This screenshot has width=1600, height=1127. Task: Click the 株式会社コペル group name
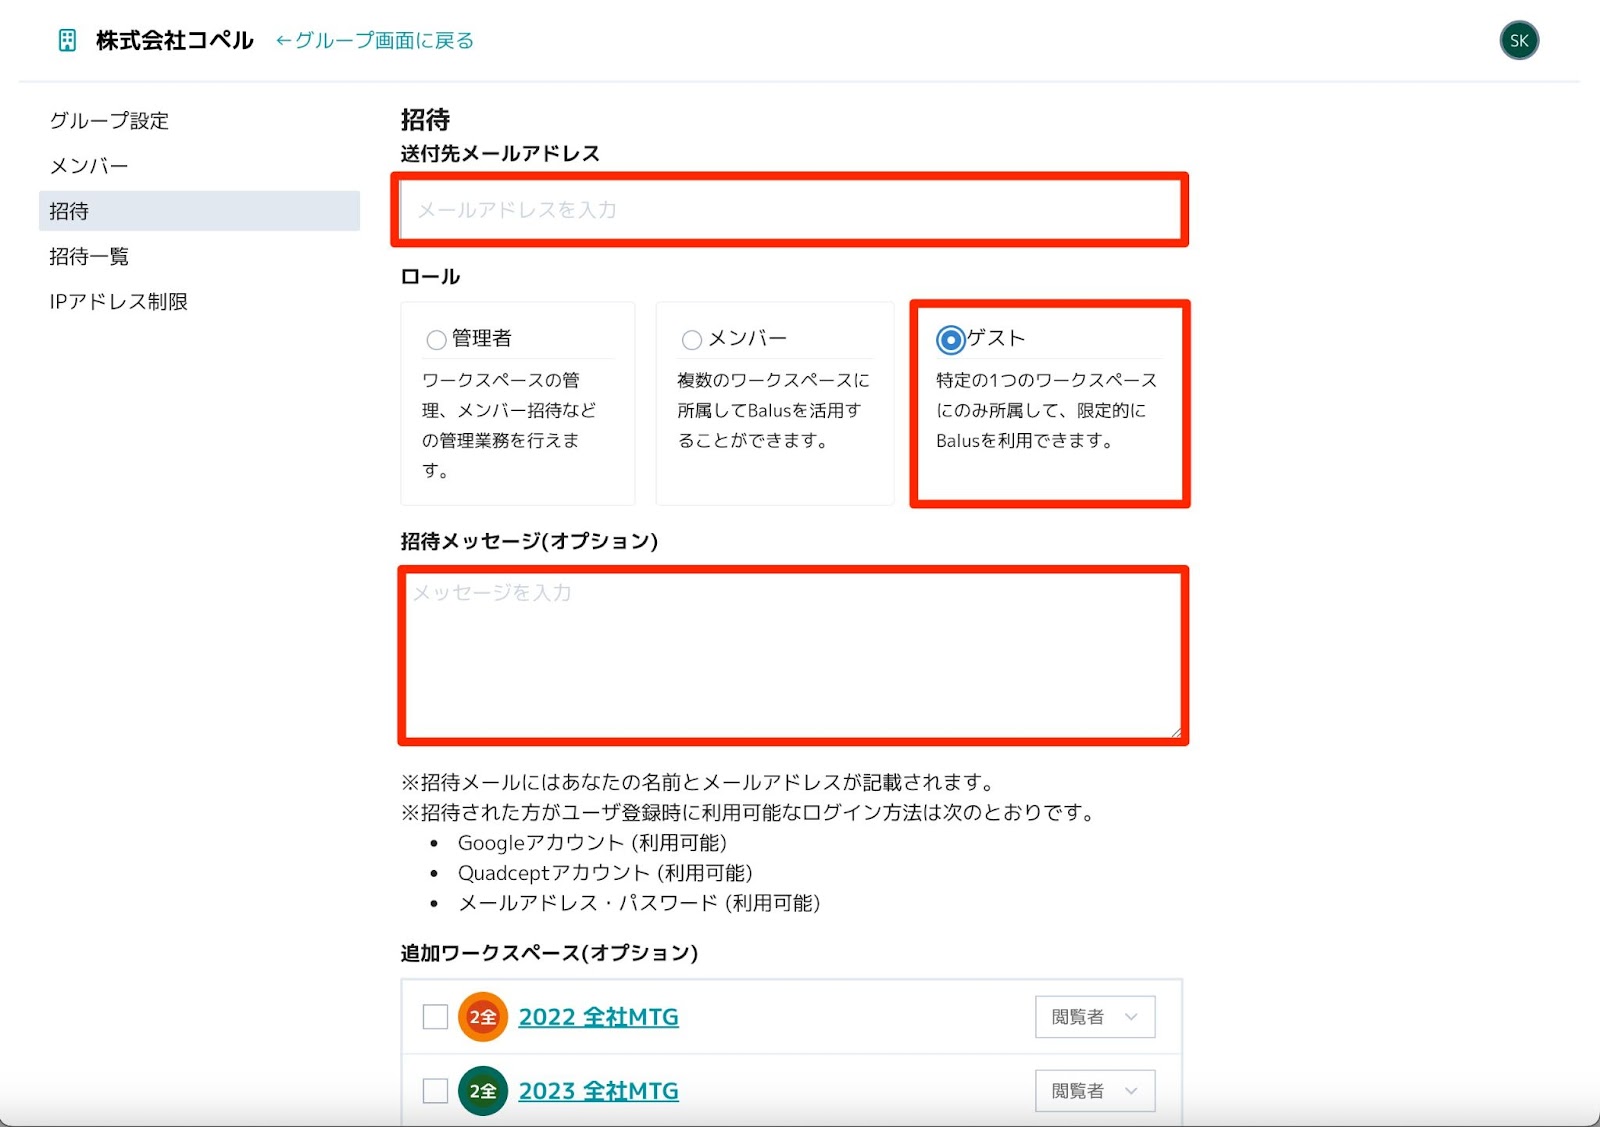[x=175, y=41]
